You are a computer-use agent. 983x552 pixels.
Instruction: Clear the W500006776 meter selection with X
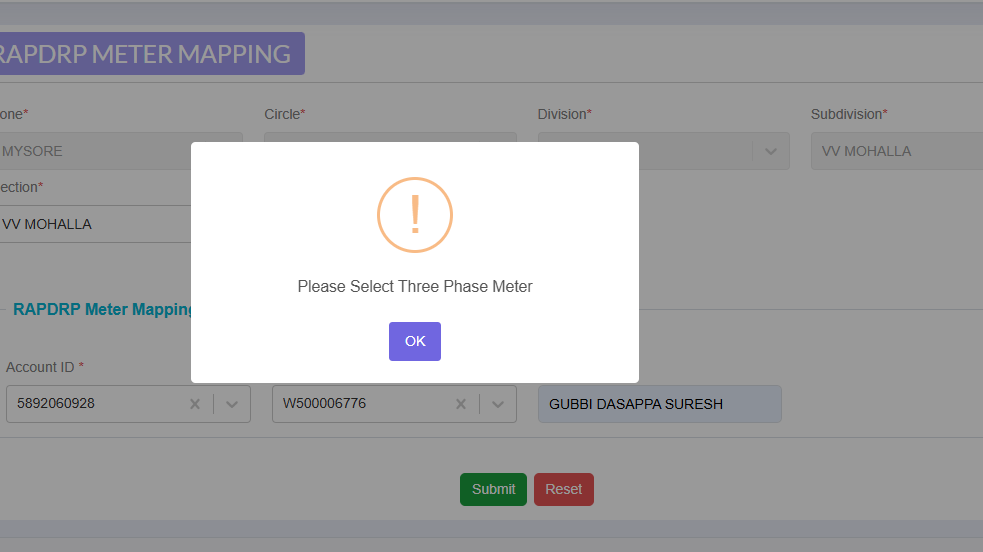coord(461,404)
